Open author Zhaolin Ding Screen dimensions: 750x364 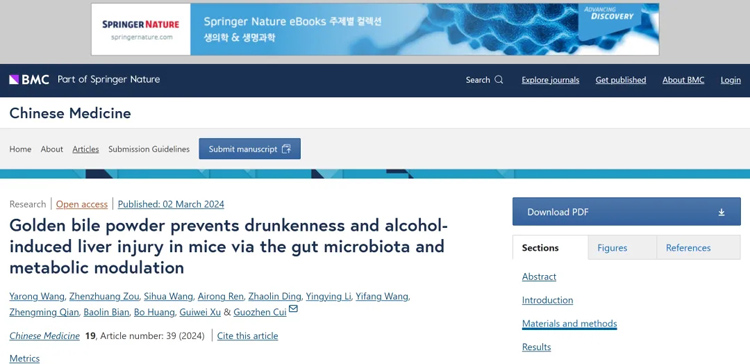275,297
